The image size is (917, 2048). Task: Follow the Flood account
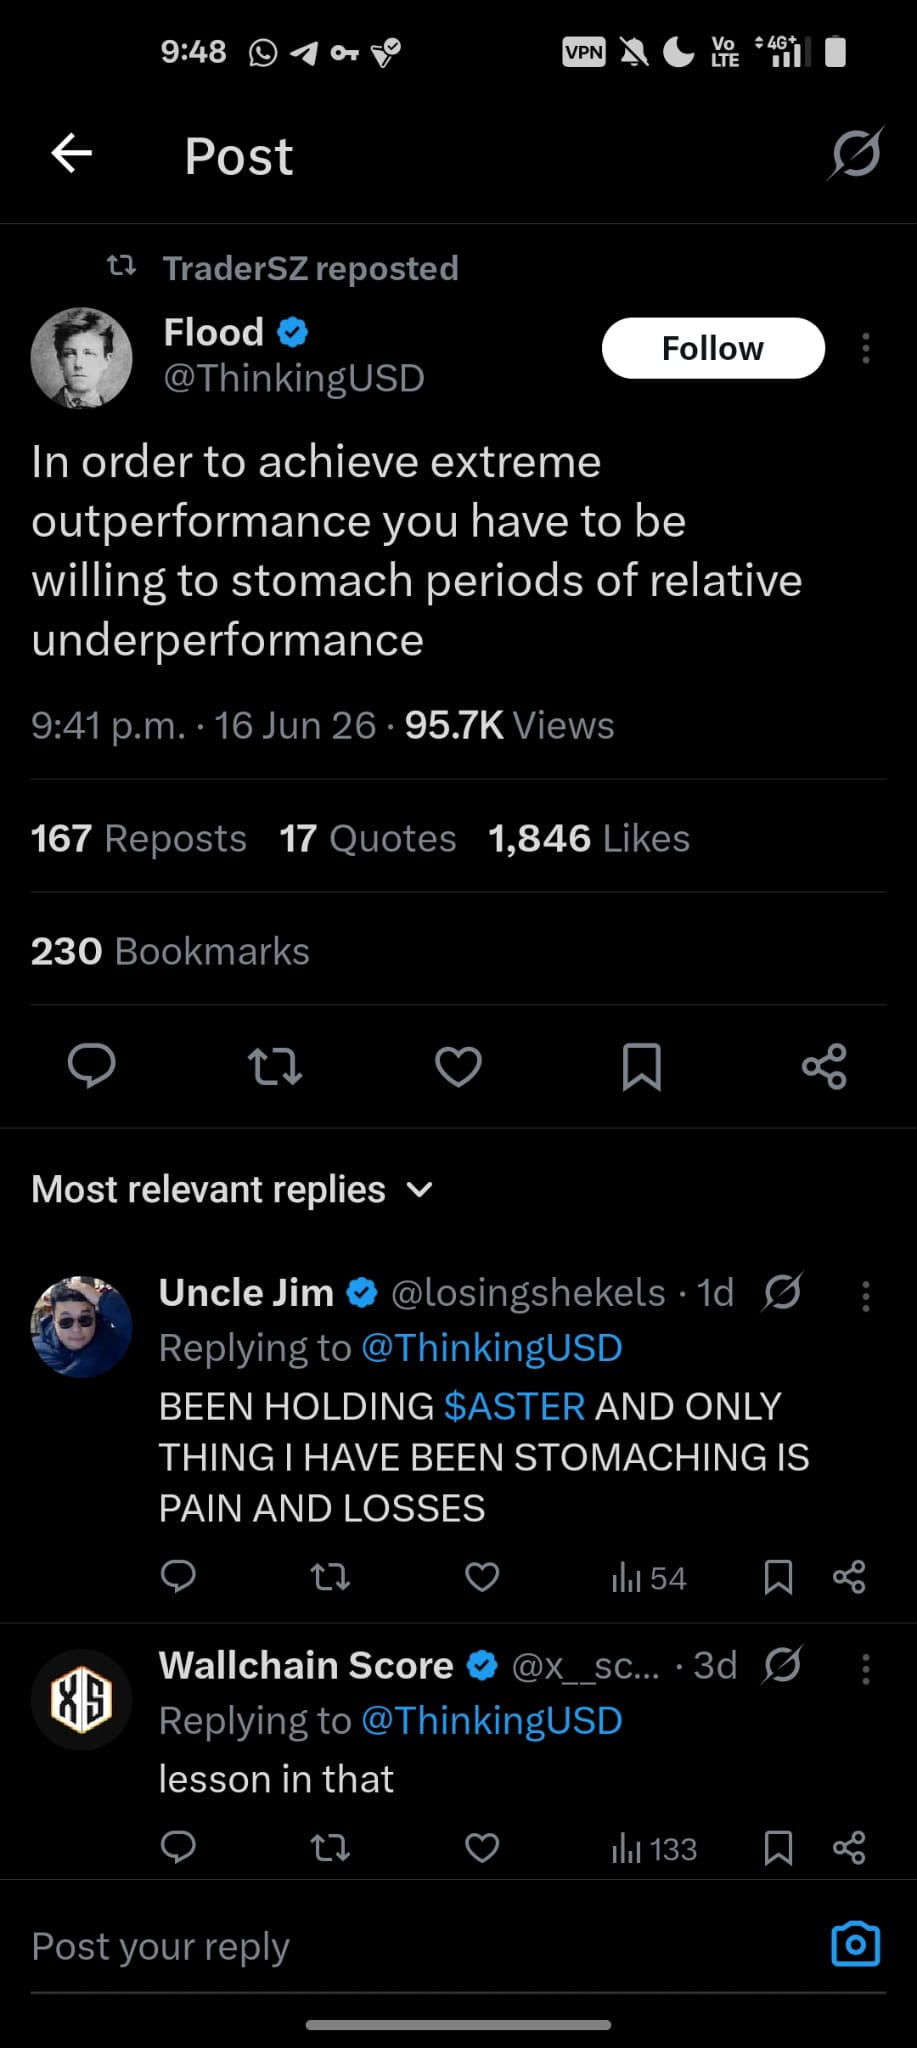coord(713,348)
